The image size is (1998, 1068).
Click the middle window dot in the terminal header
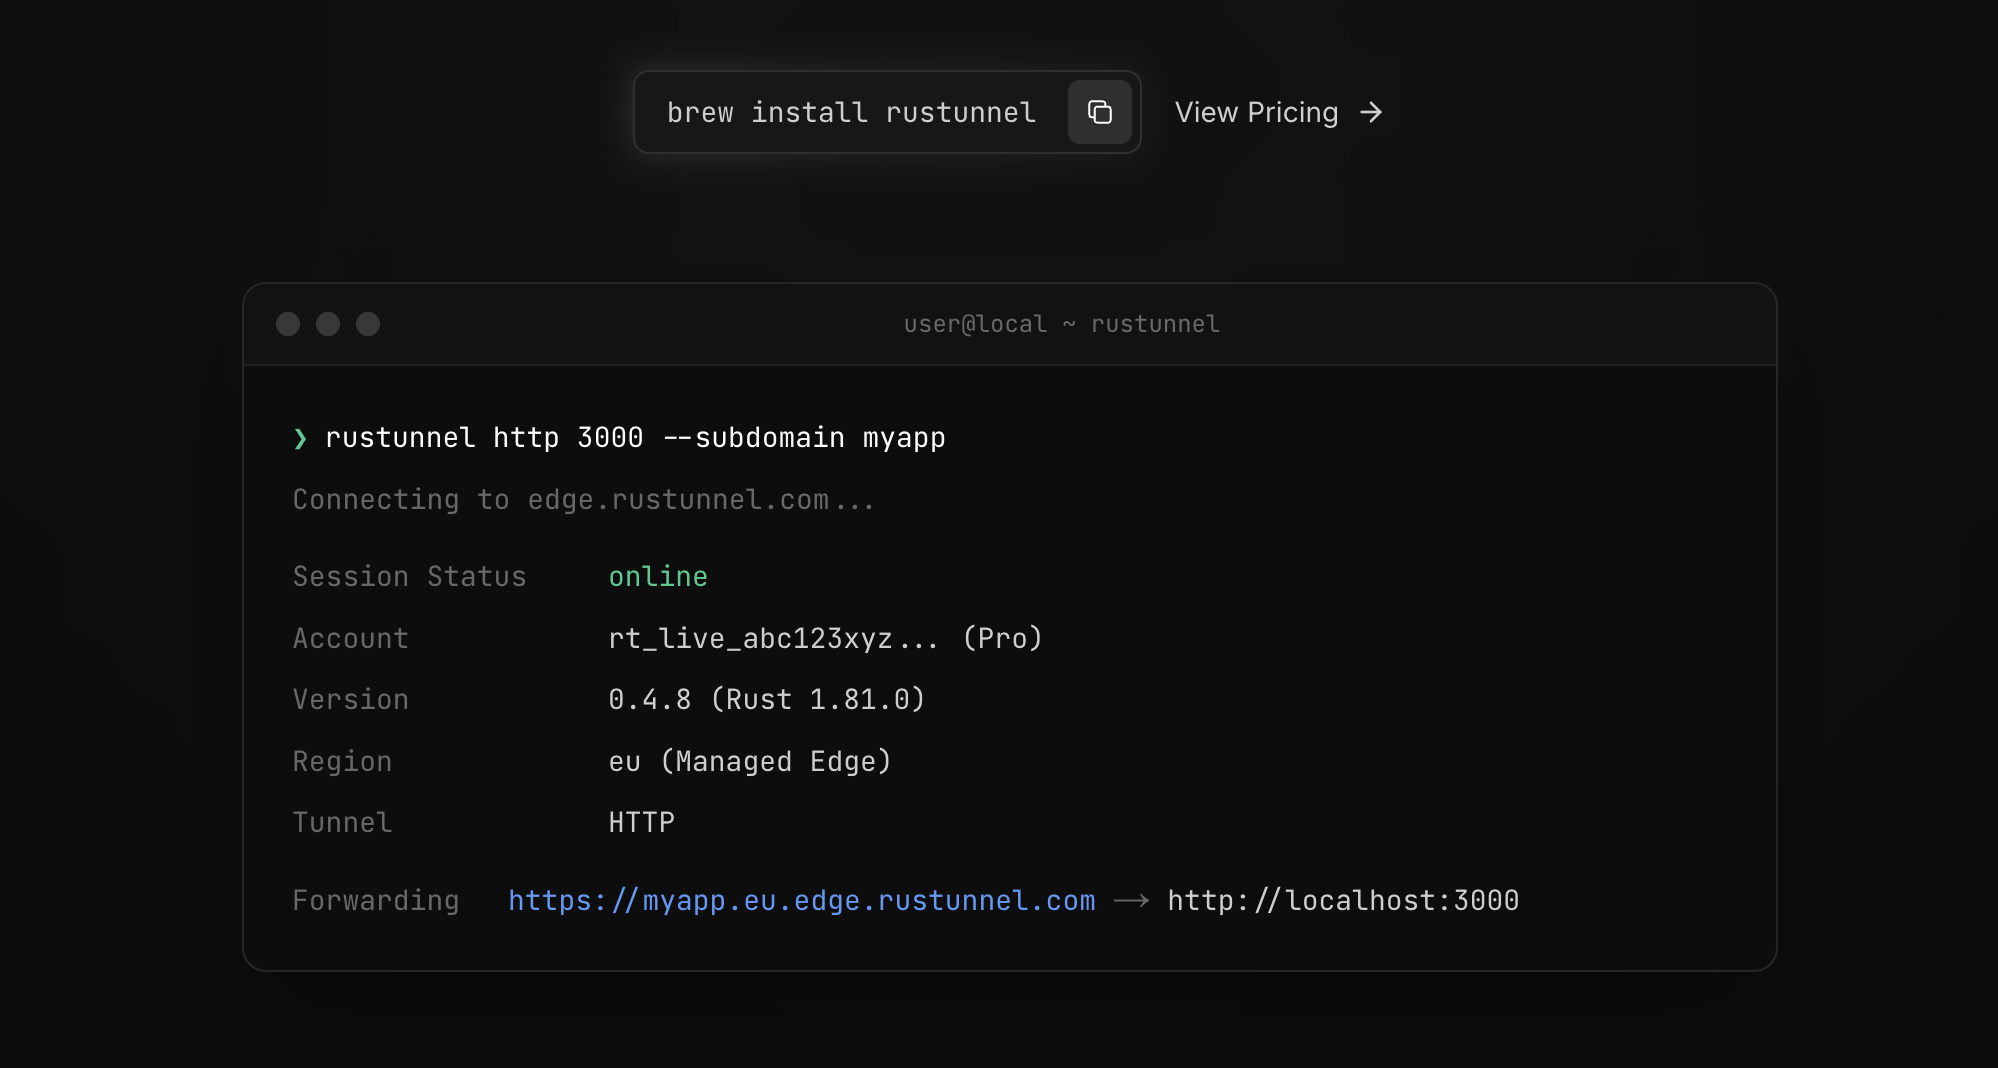[x=328, y=324]
